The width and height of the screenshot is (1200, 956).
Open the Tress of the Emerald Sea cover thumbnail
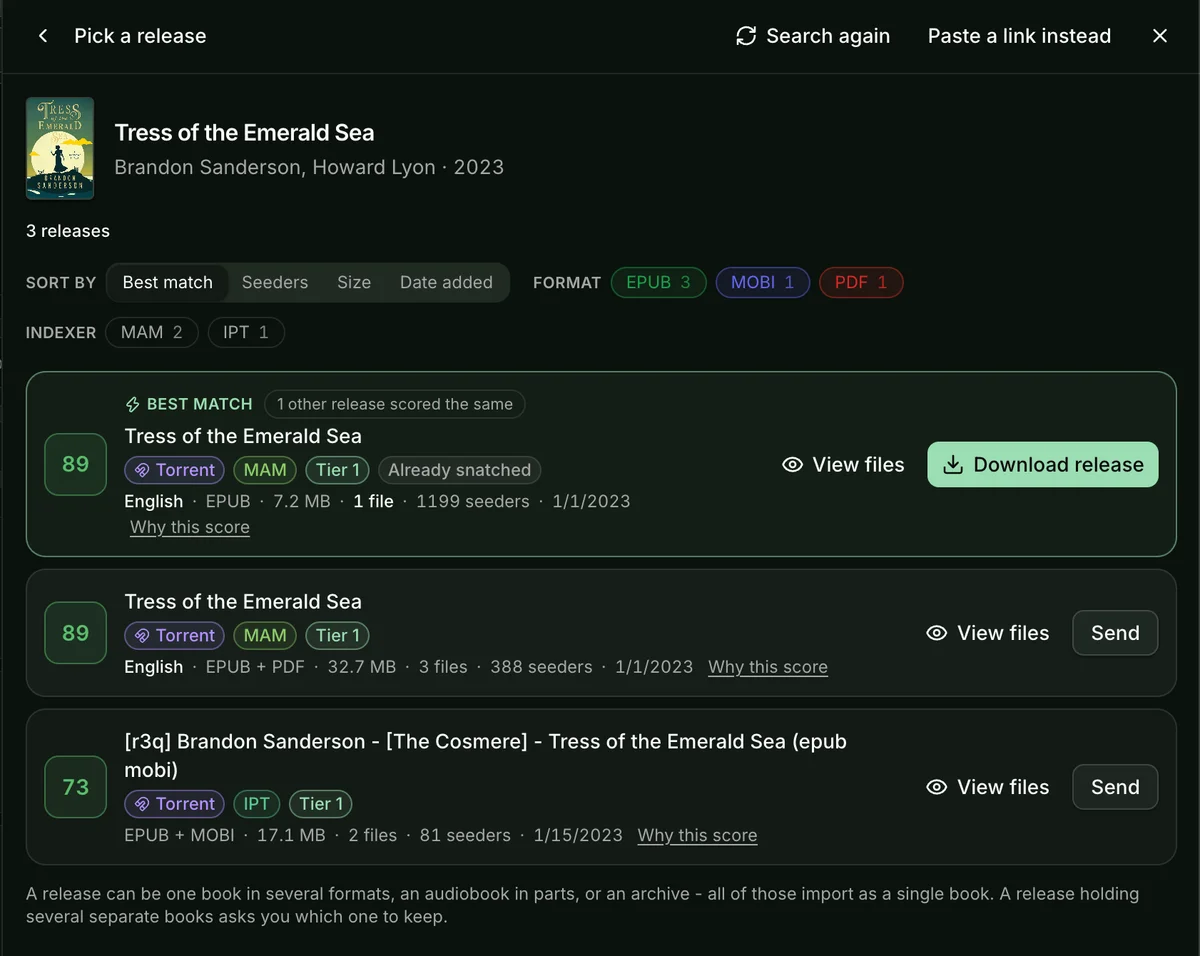60,148
